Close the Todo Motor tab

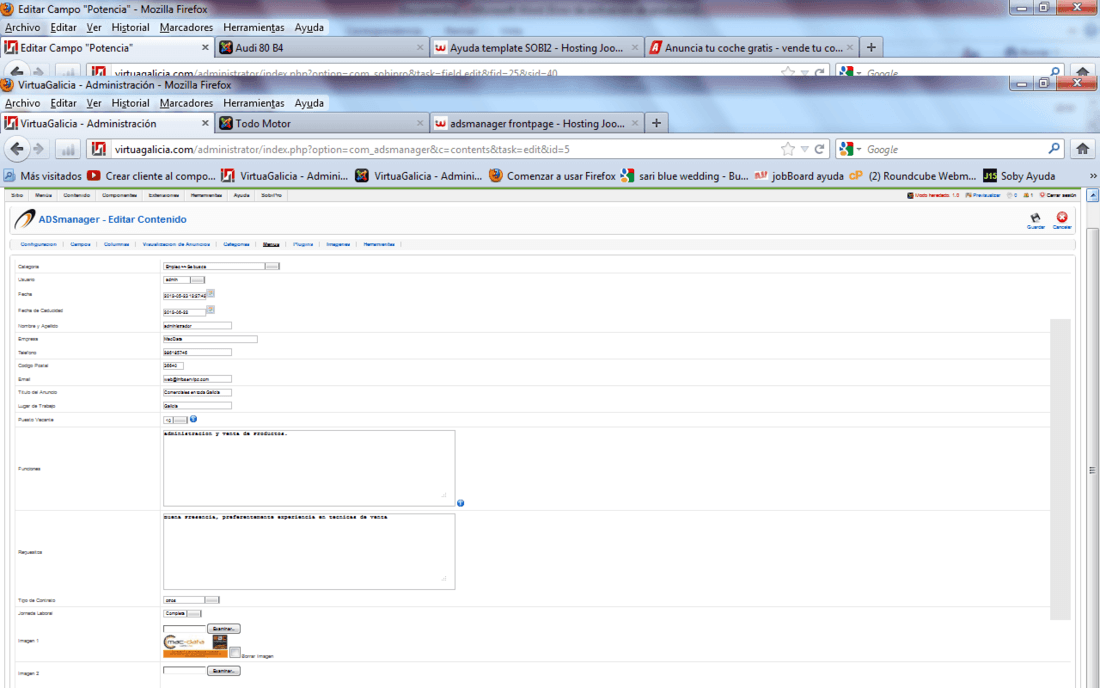tap(420, 123)
